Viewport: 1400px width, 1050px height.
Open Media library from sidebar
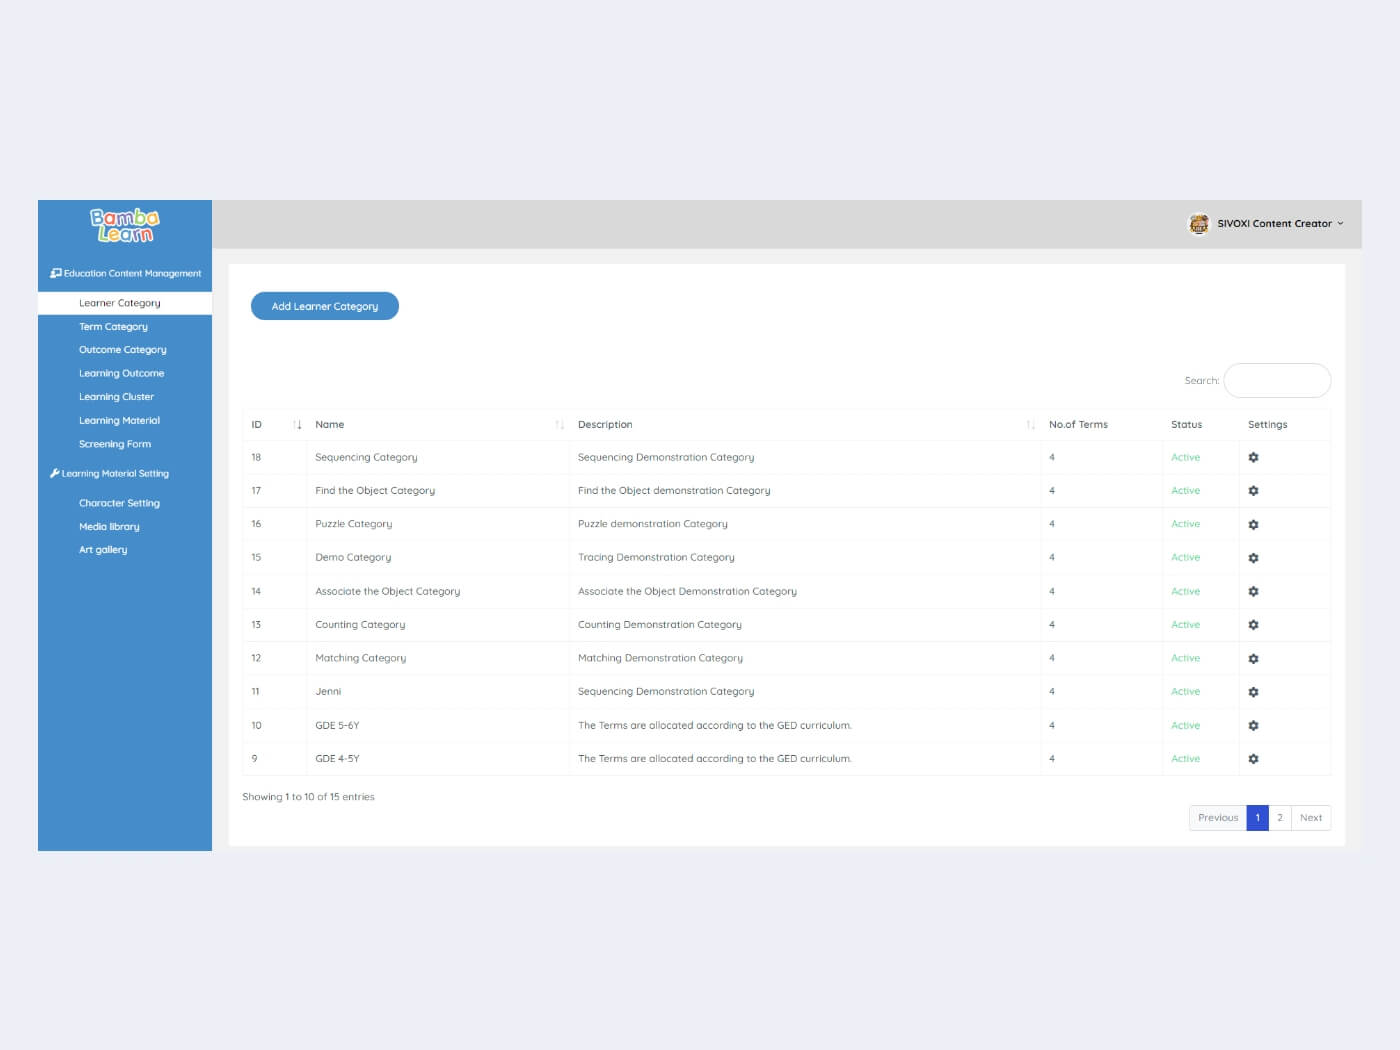click(x=109, y=527)
